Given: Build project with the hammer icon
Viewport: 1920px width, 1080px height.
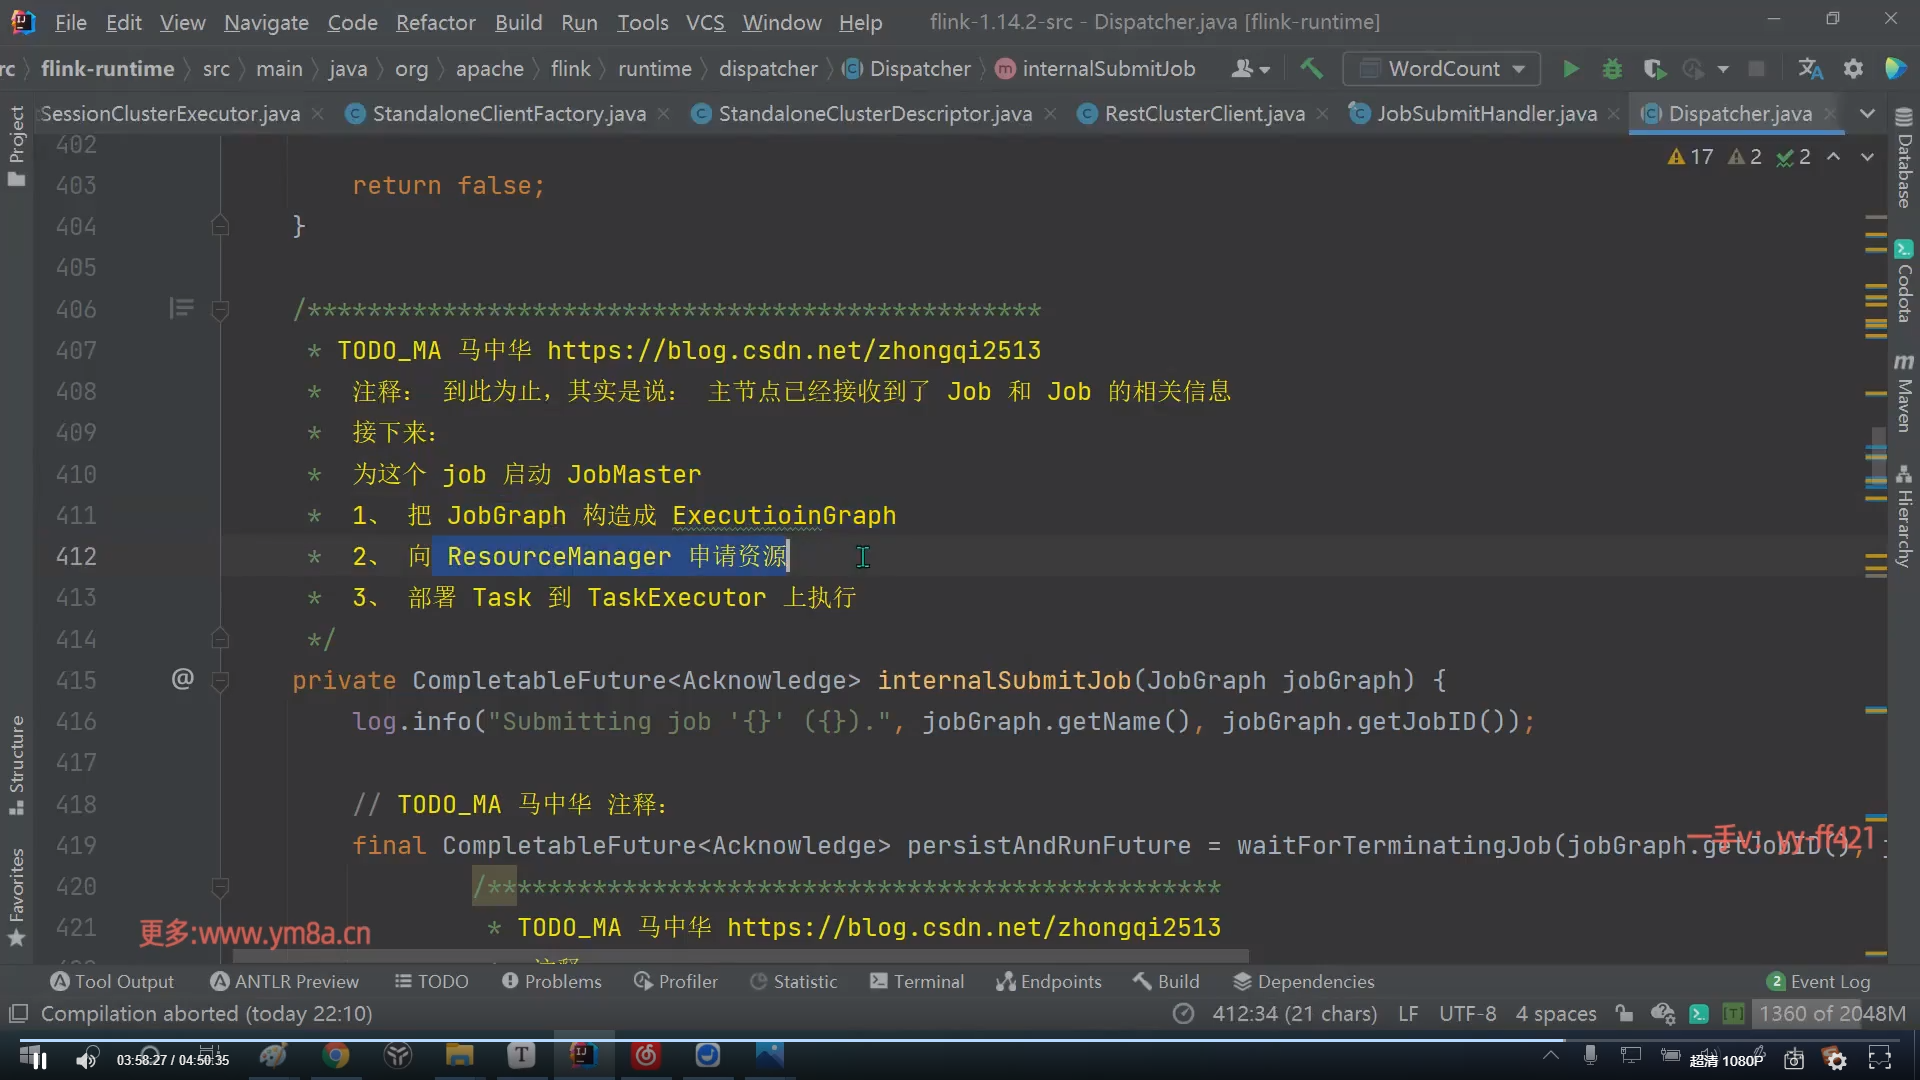Looking at the screenshot, I should click(x=1311, y=69).
